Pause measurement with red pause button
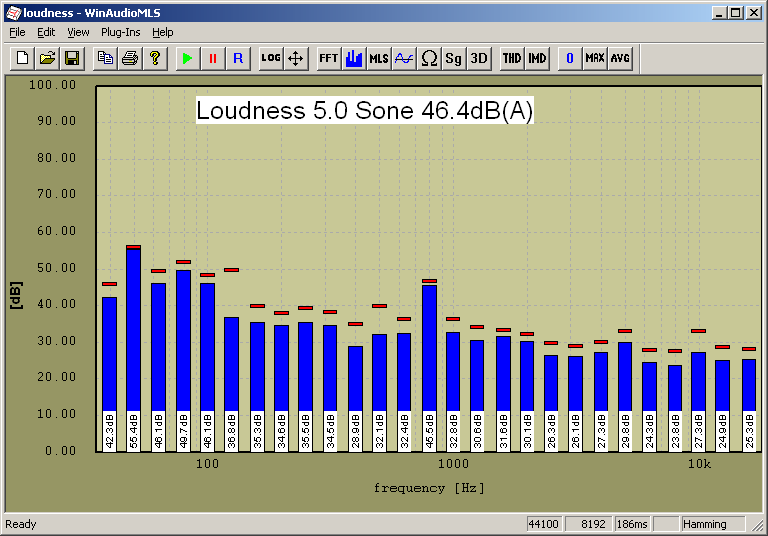The height and width of the screenshot is (536, 768). pos(212,58)
